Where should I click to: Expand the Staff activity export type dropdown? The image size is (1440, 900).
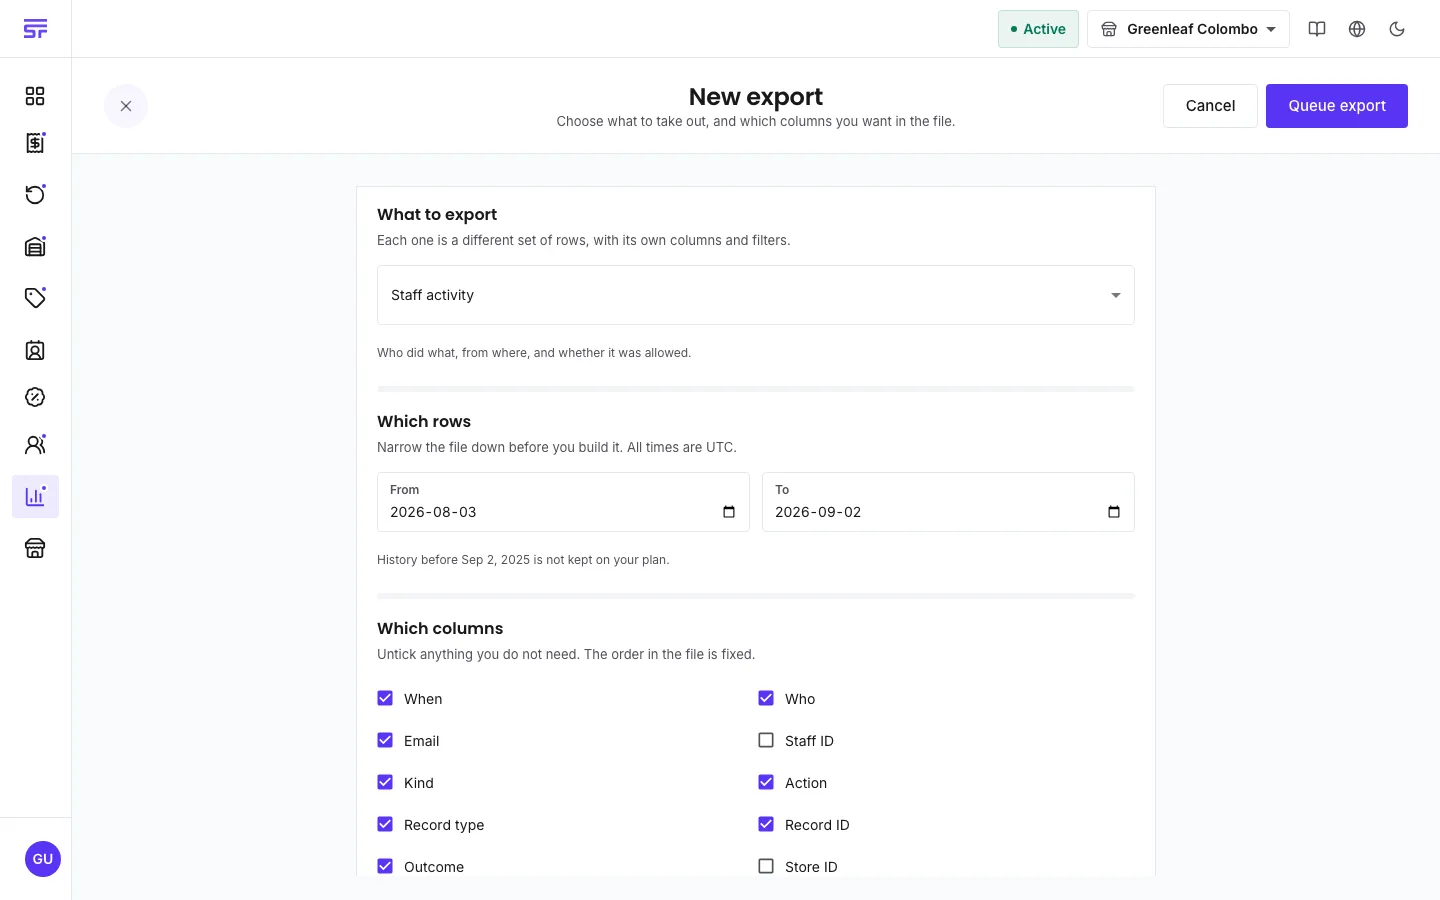[x=756, y=295]
